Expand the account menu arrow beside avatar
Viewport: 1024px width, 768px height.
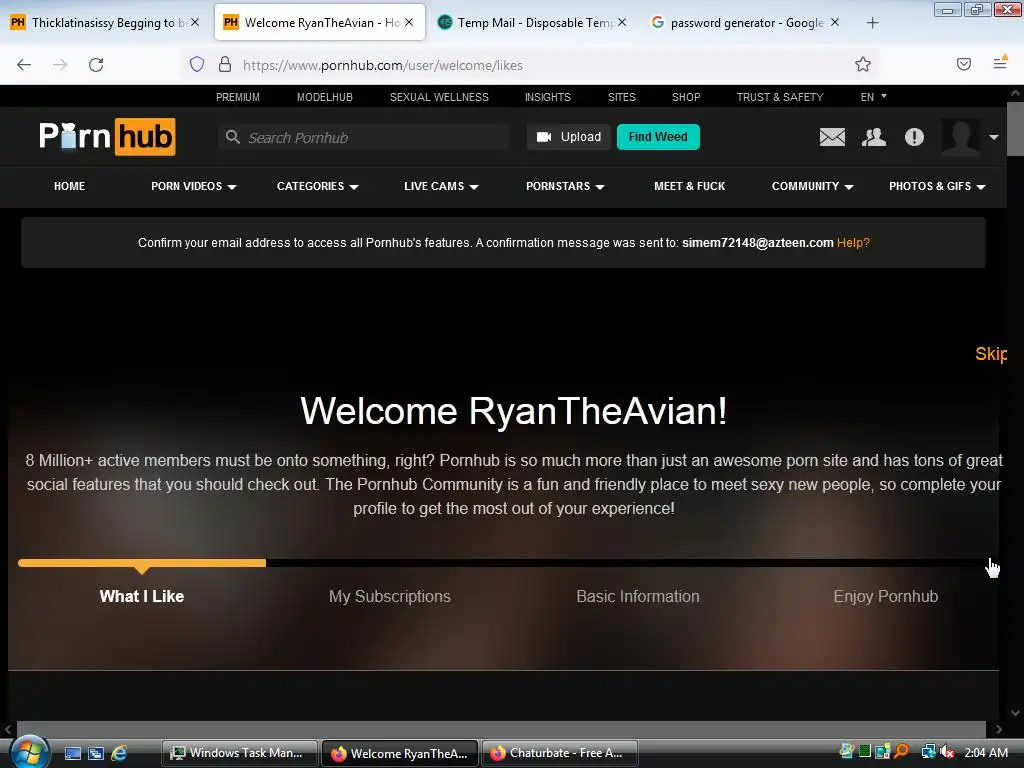[993, 137]
